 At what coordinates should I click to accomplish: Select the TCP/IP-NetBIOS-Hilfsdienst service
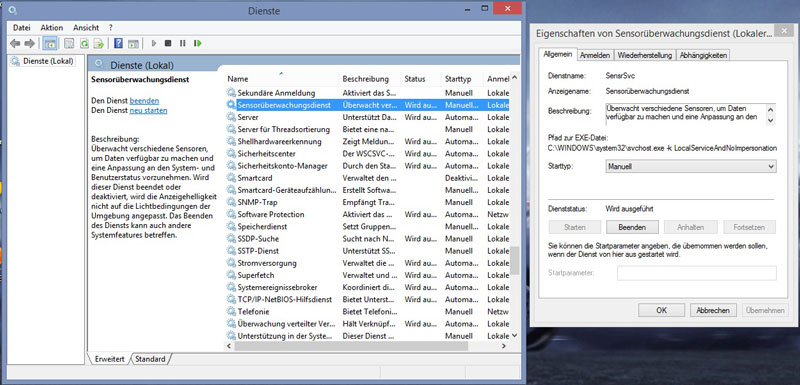click(x=285, y=299)
